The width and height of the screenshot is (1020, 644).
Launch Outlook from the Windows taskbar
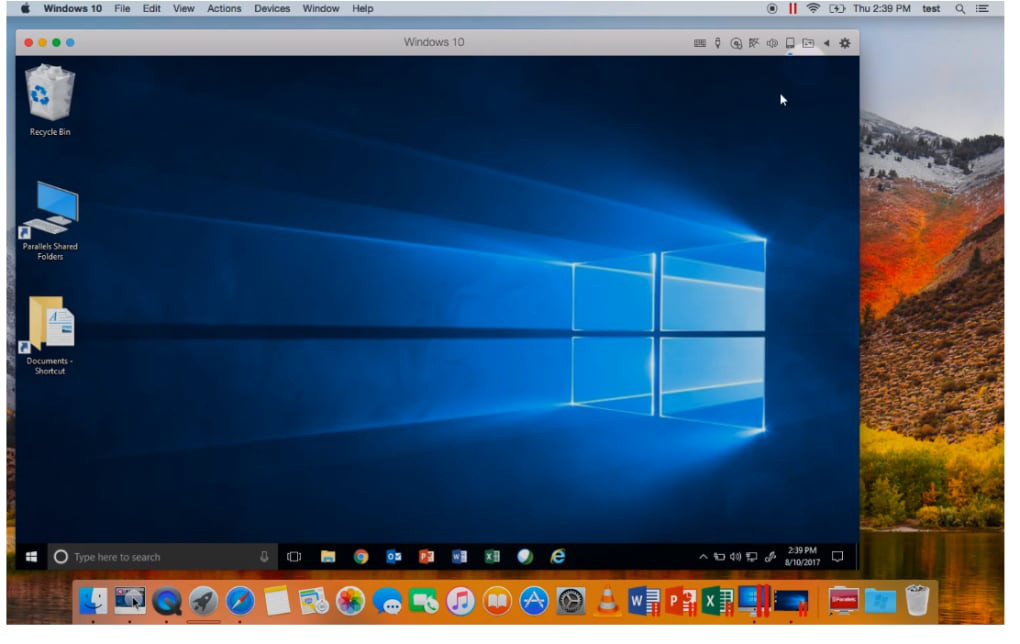394,557
